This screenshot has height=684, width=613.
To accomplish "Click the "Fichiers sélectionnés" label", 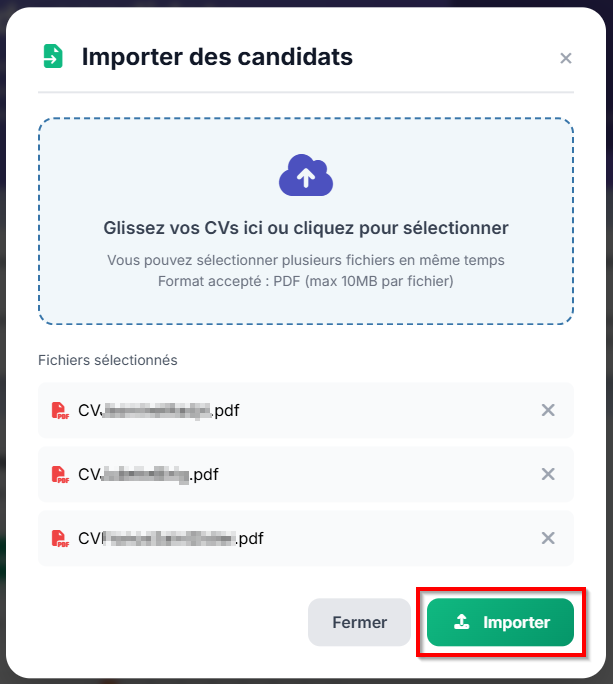I will point(108,360).
